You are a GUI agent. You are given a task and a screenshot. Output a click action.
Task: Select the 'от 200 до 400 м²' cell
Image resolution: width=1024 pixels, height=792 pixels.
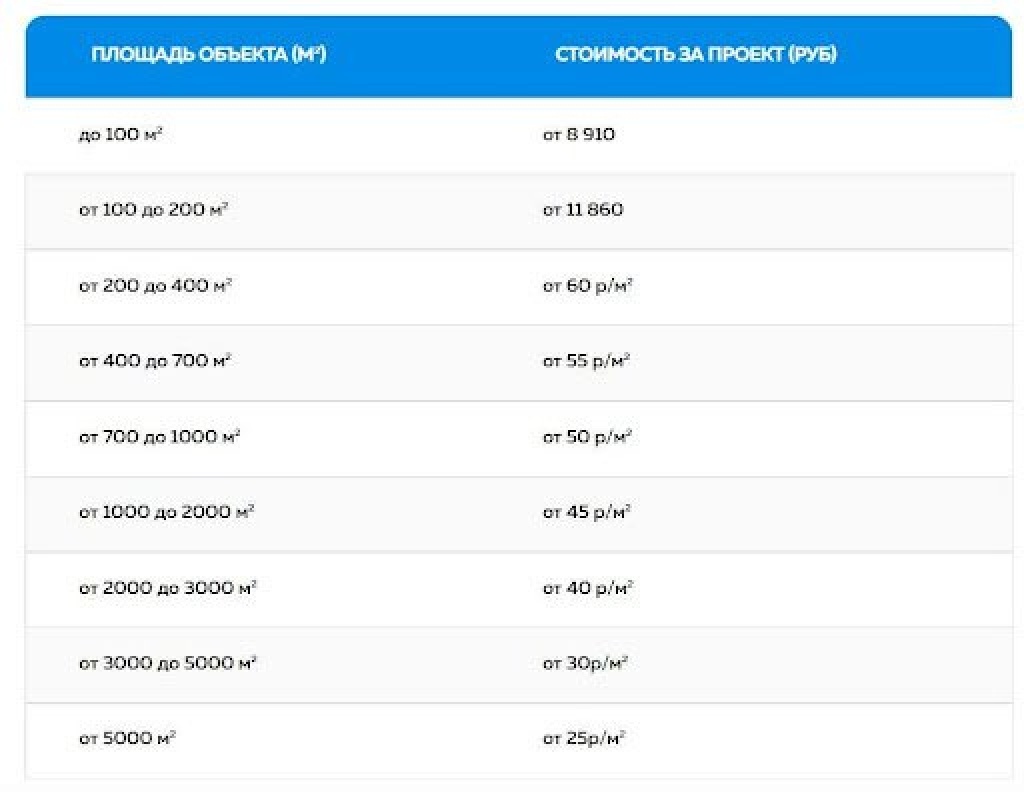tap(155, 286)
